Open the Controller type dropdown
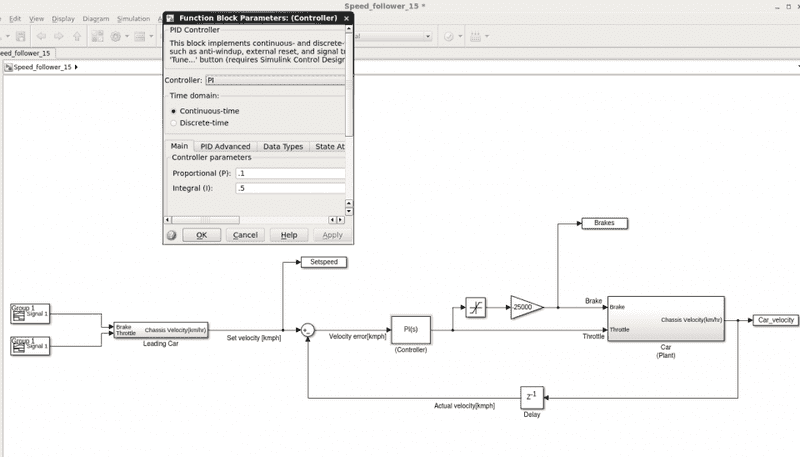800x457 pixels. click(275, 79)
